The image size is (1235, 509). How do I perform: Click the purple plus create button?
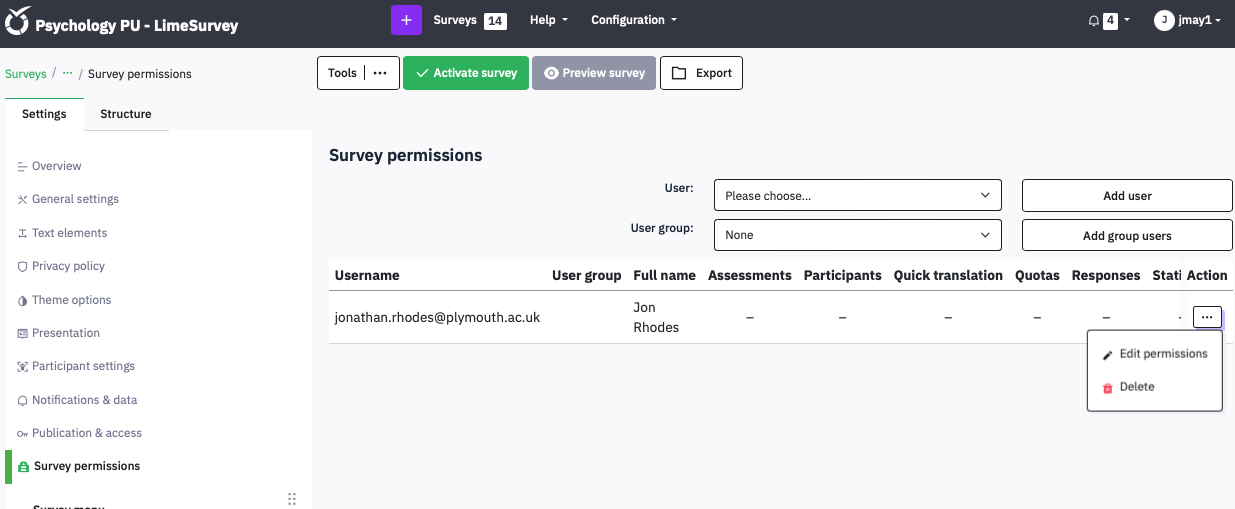[406, 20]
